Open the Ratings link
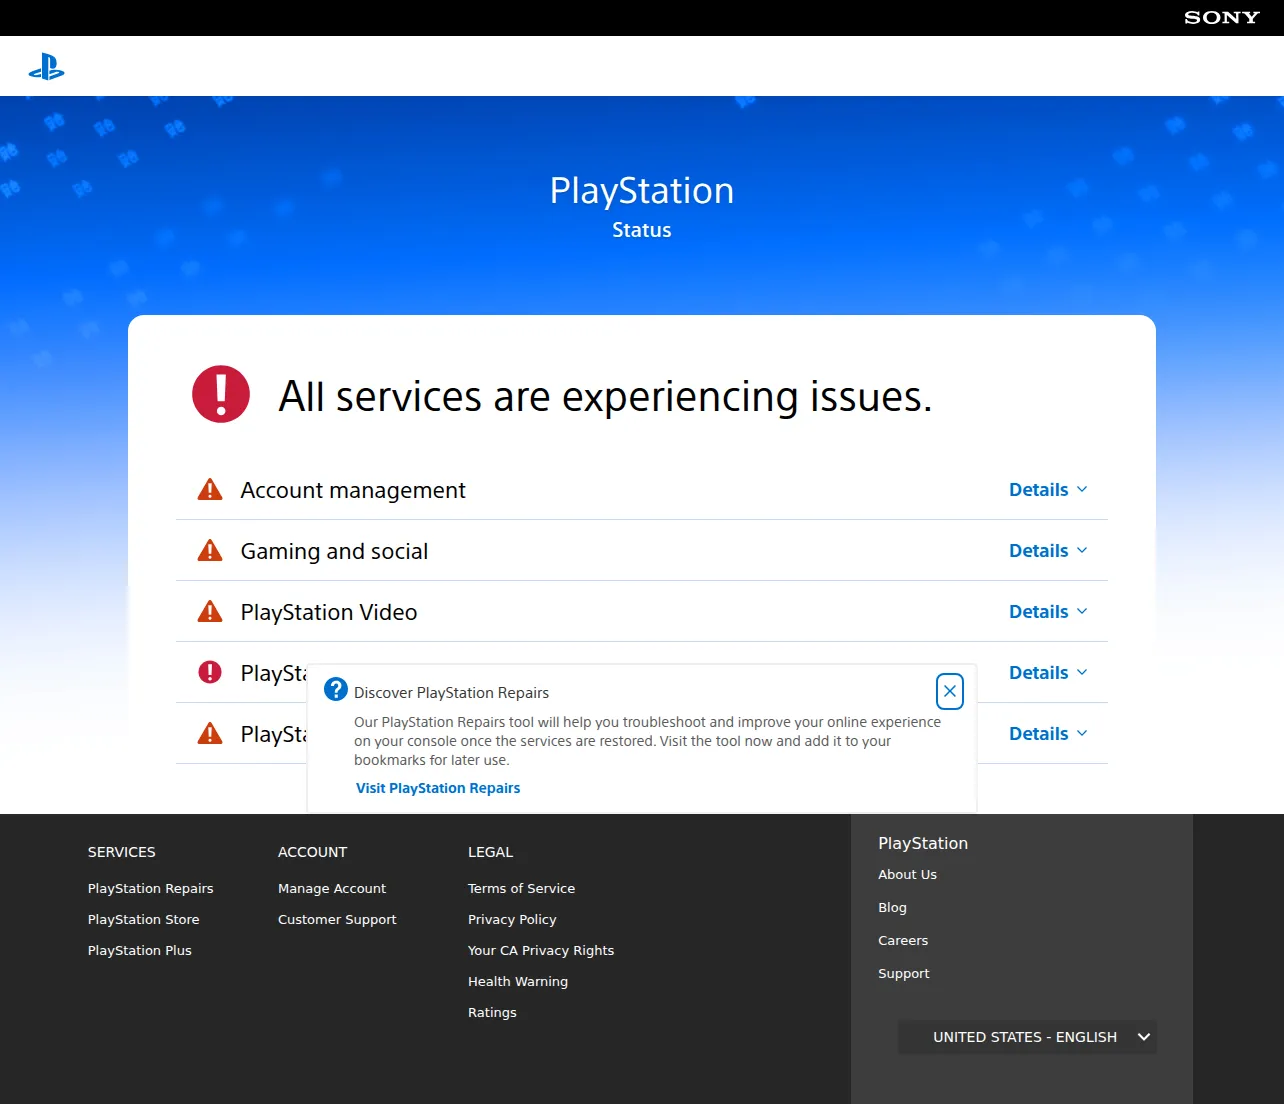This screenshot has height=1104, width=1284. point(492,1012)
